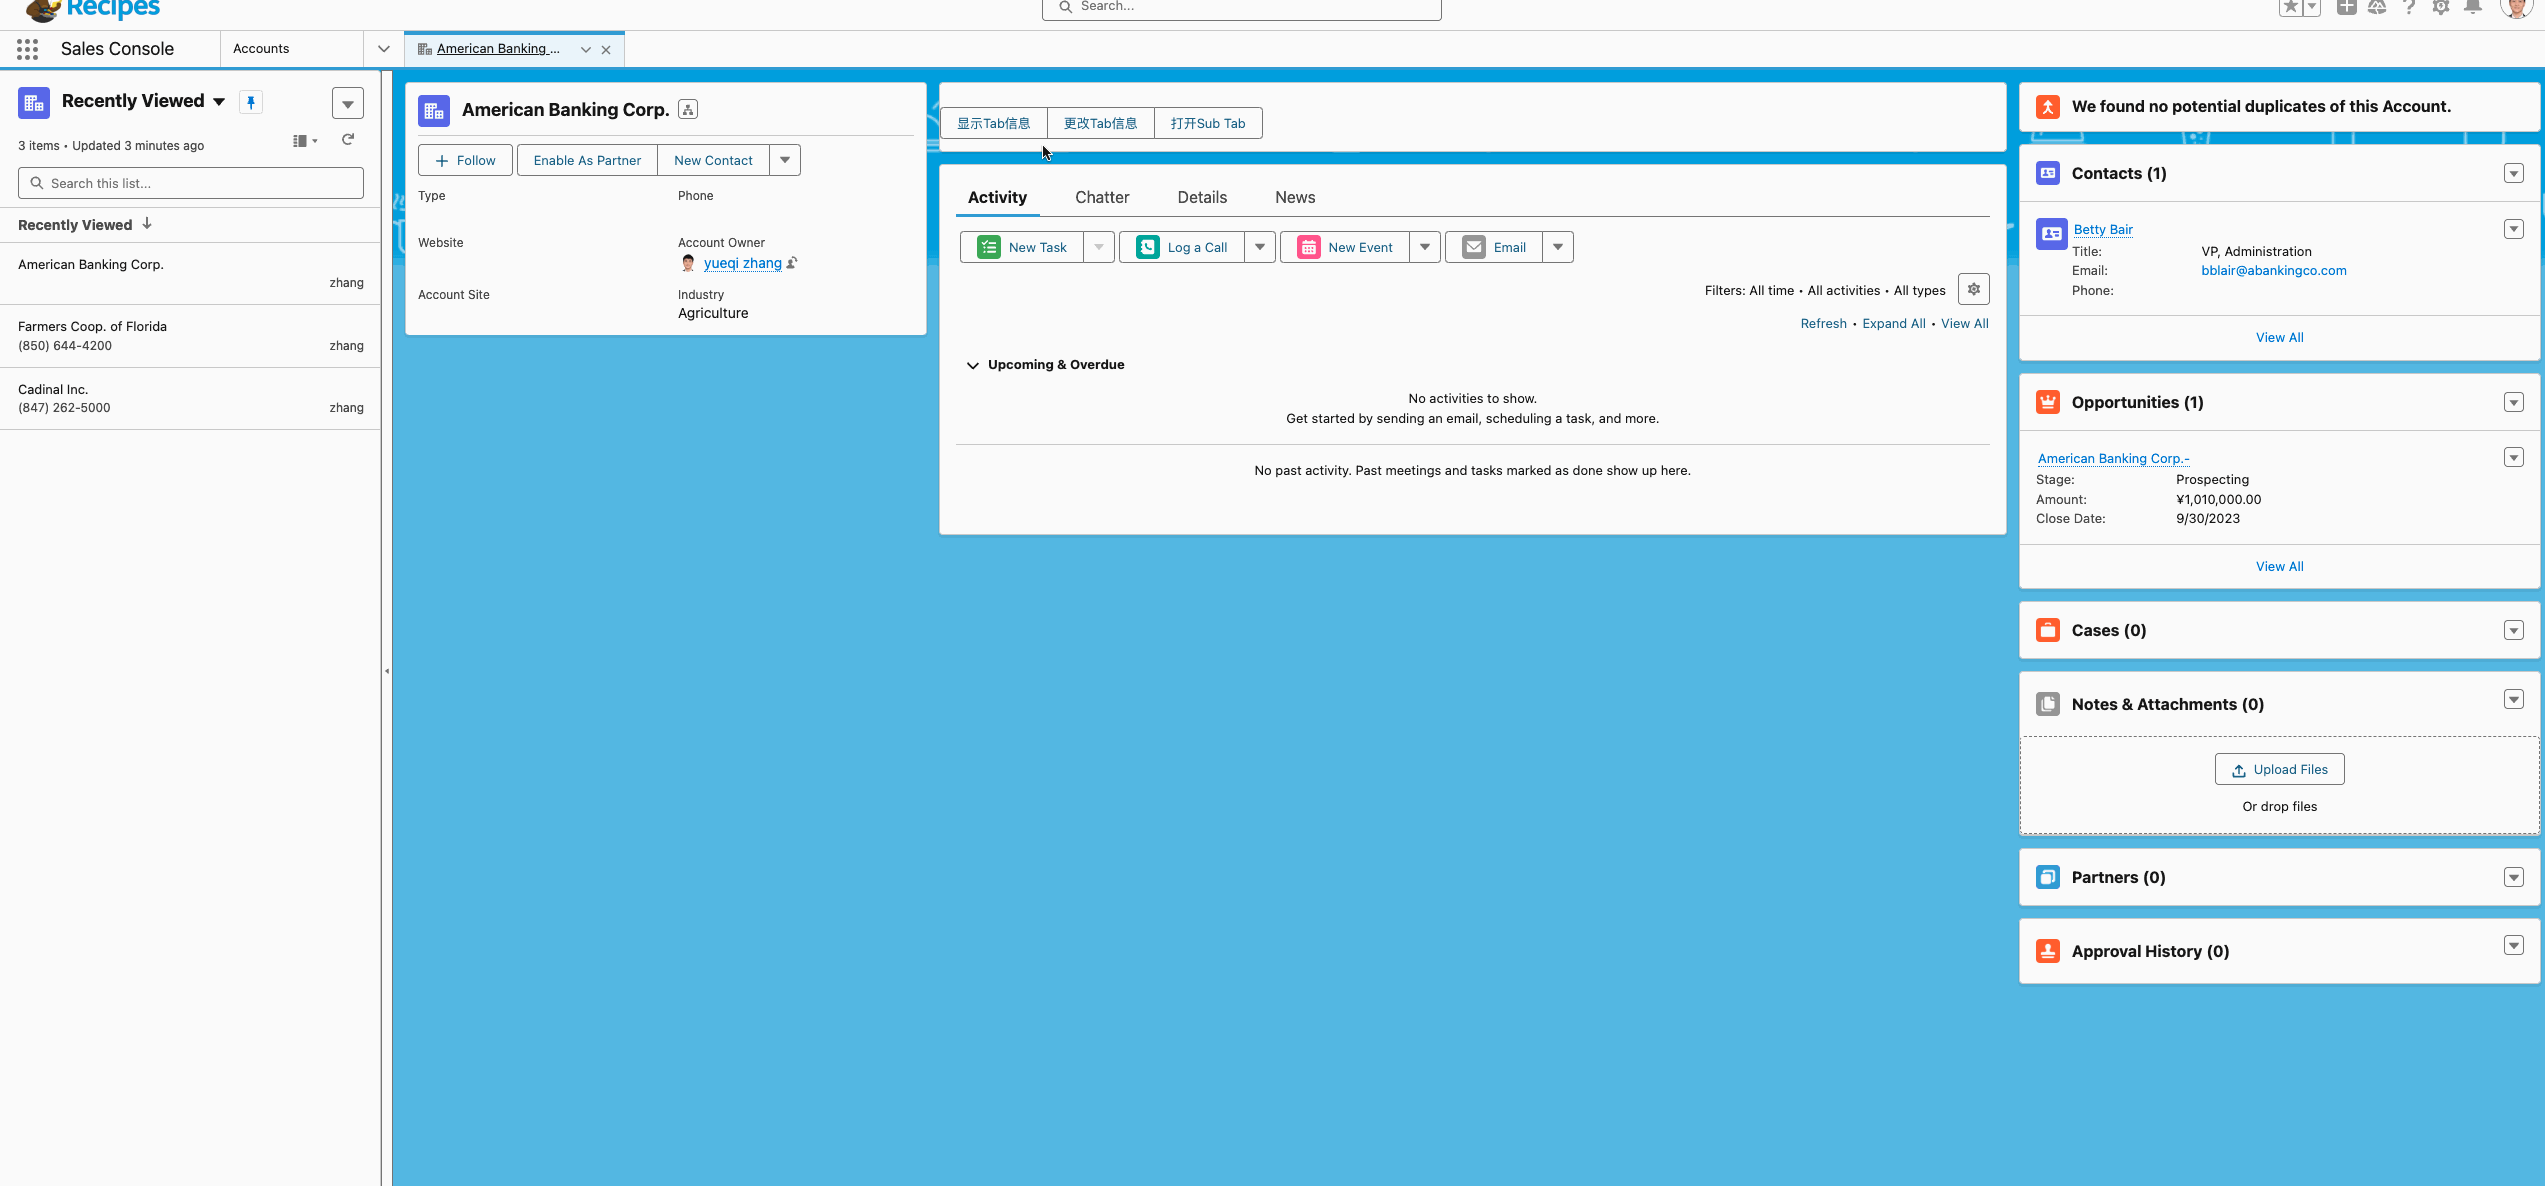Open the Details tab
The image size is (2545, 1186).
click(x=1201, y=197)
